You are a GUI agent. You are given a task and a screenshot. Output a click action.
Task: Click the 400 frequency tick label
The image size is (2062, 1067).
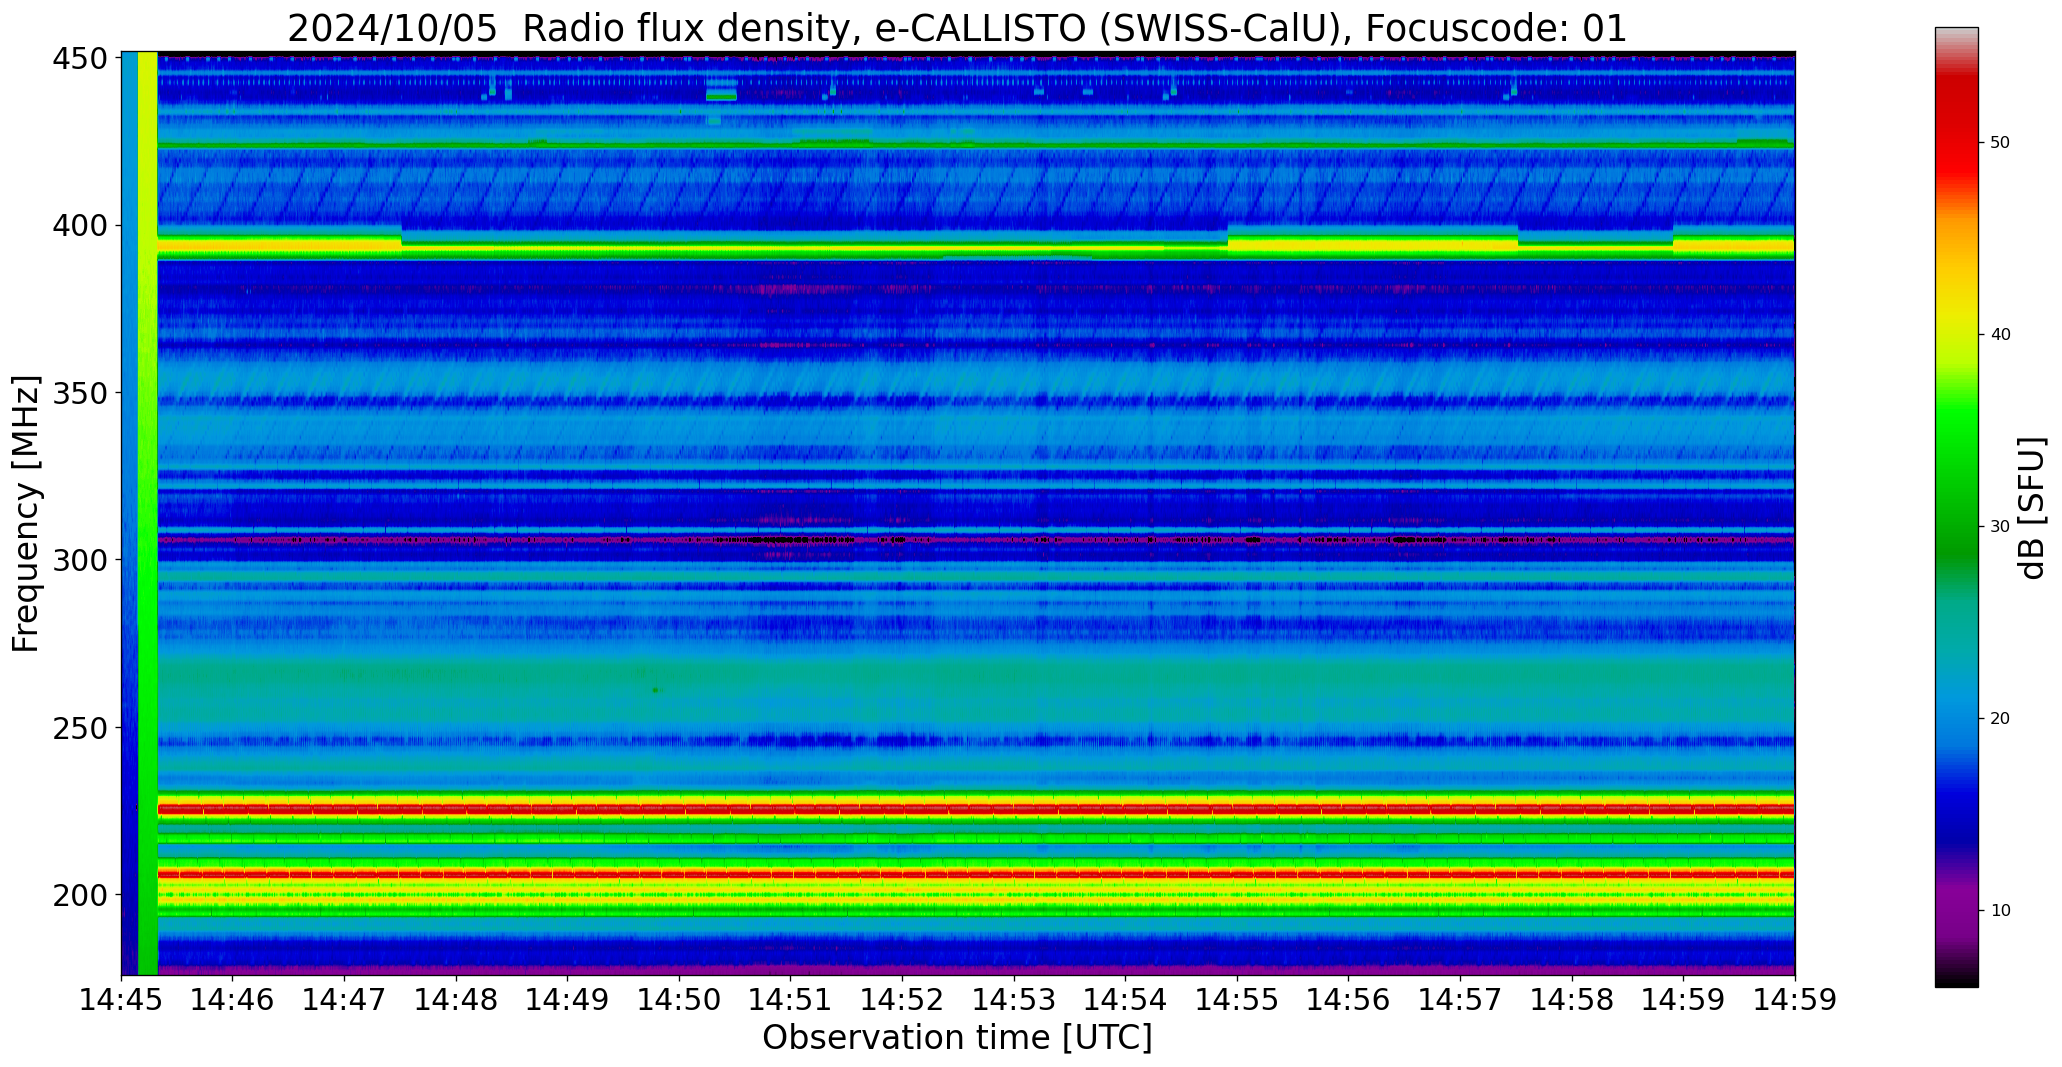click(x=80, y=226)
